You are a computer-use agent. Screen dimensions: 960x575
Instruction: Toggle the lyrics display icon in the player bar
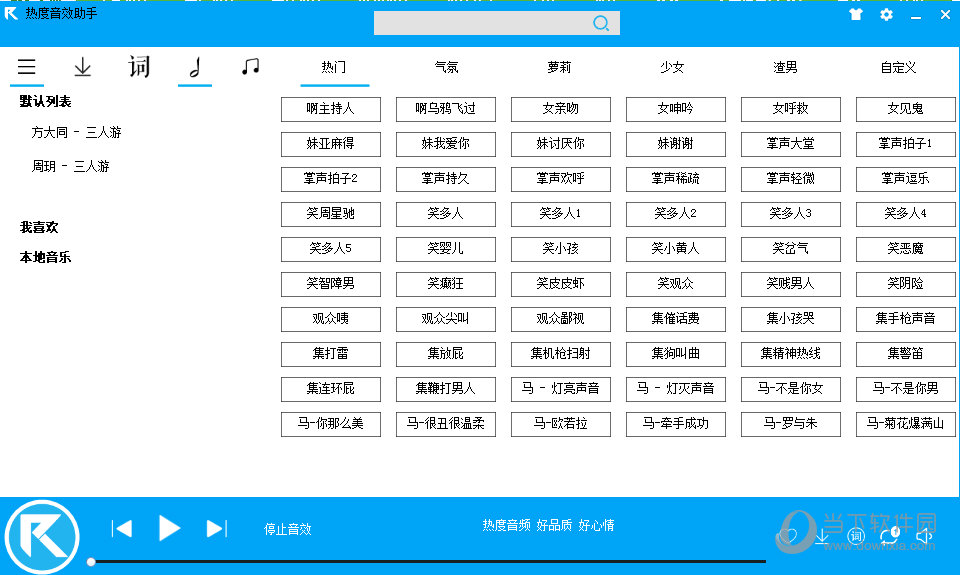coord(856,536)
